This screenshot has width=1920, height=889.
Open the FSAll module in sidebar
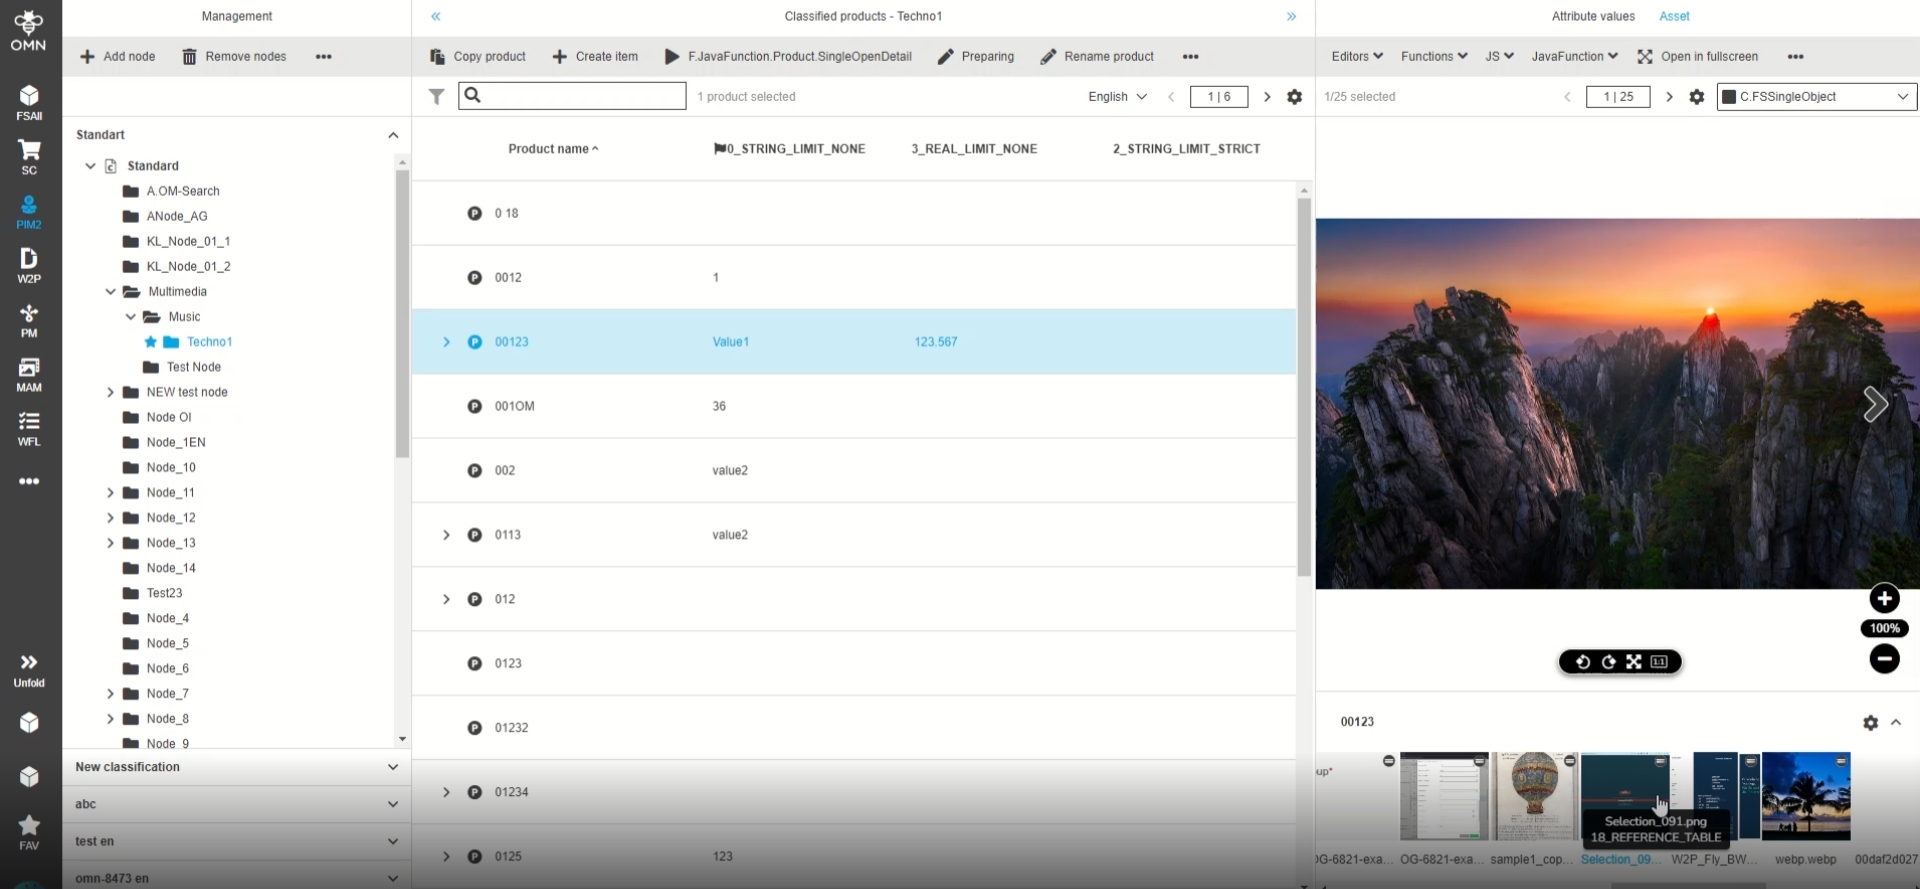point(29,102)
